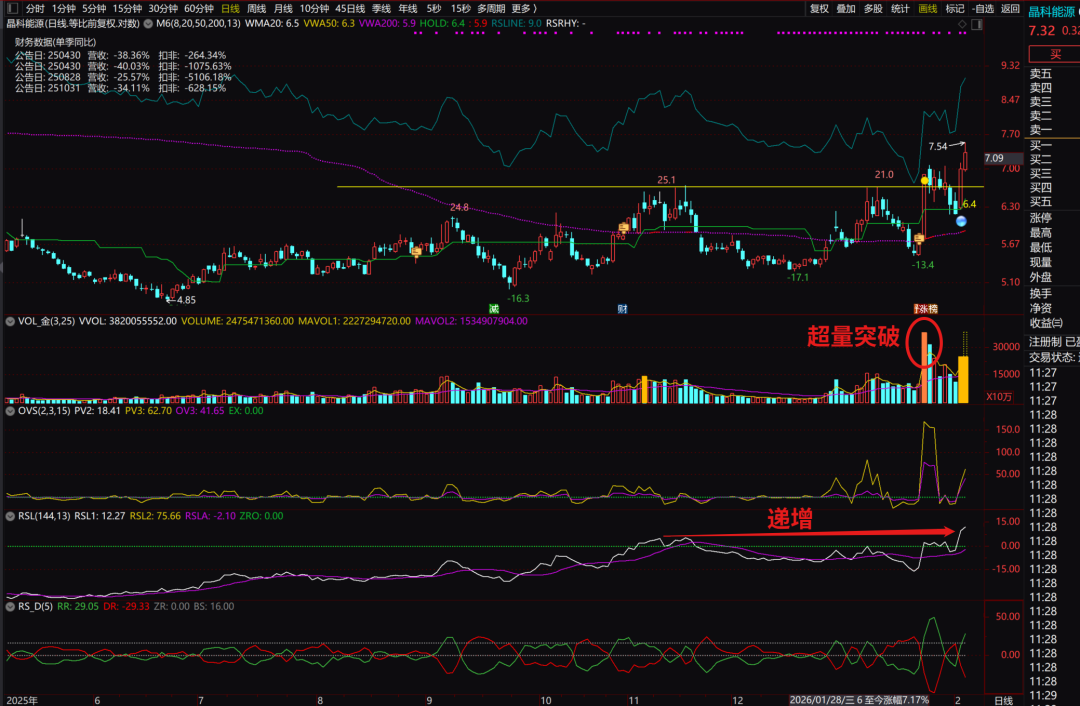Click 交易状态 label in quote panel
This screenshot has height=706, width=1080.
(x=1052, y=357)
